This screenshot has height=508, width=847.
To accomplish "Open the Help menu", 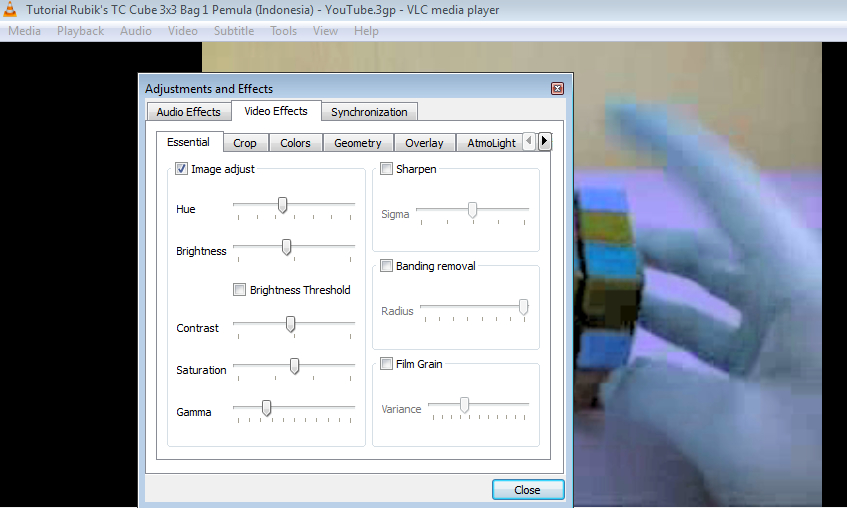I will tap(366, 31).
